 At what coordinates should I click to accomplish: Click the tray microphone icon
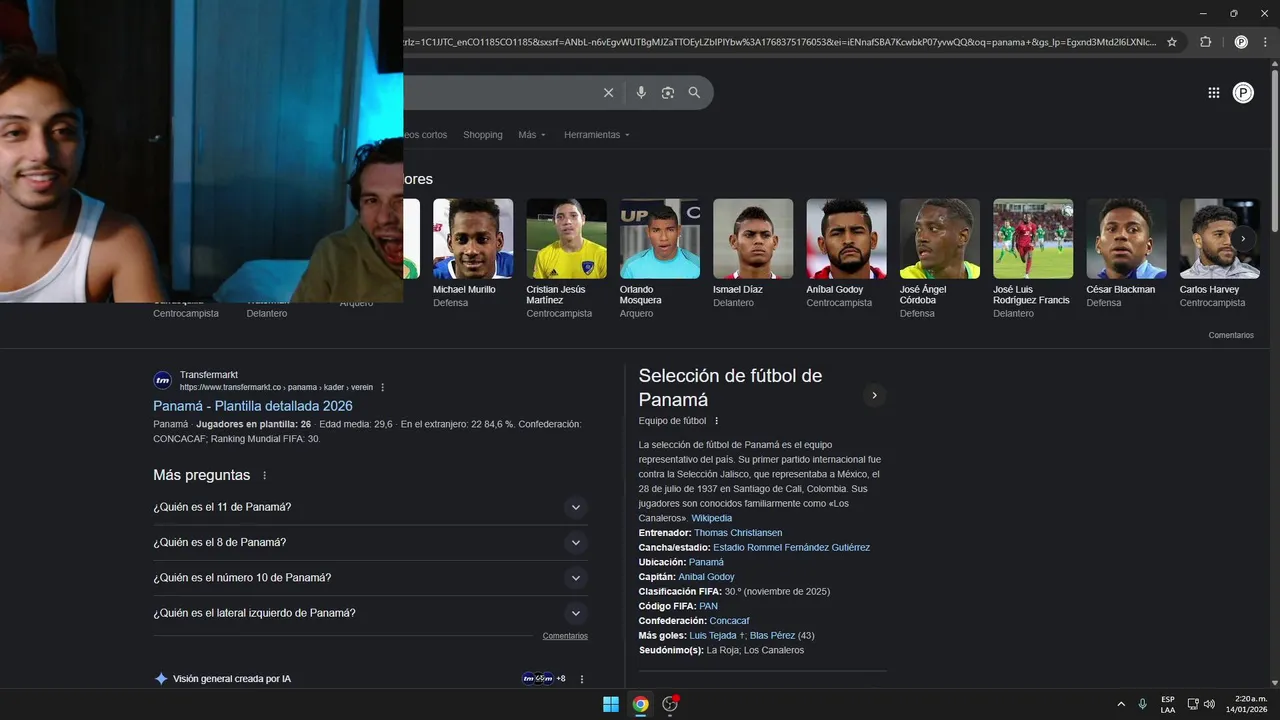tap(1142, 704)
